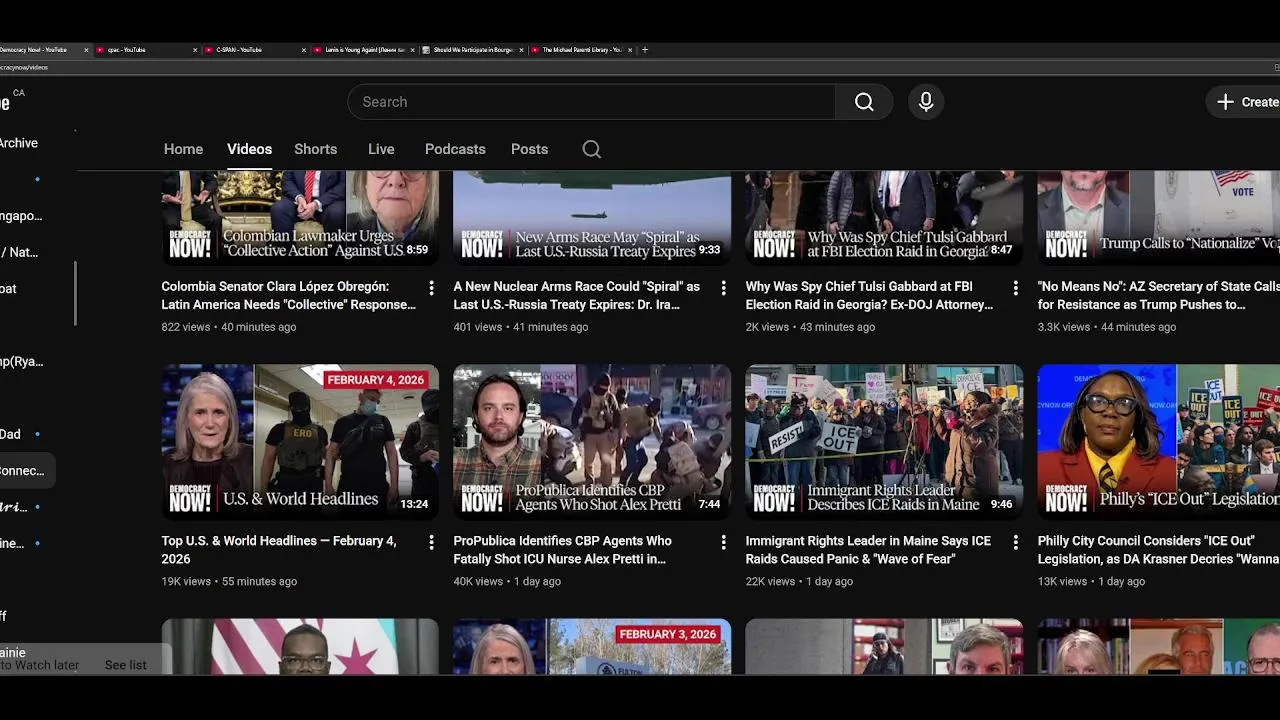This screenshot has width=1280, height=720.
Task: Open A New Nuclear Arms Race title
Action: pos(577,295)
